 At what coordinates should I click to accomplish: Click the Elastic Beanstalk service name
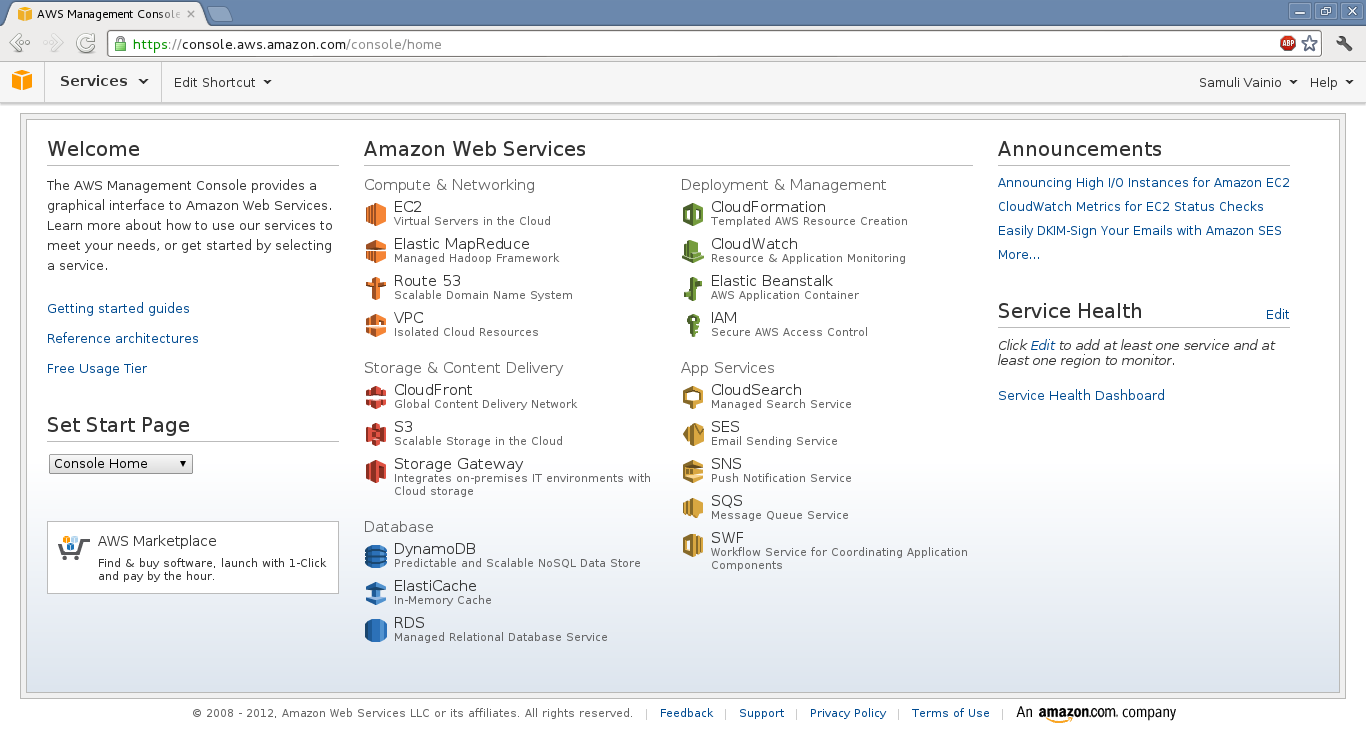point(772,281)
